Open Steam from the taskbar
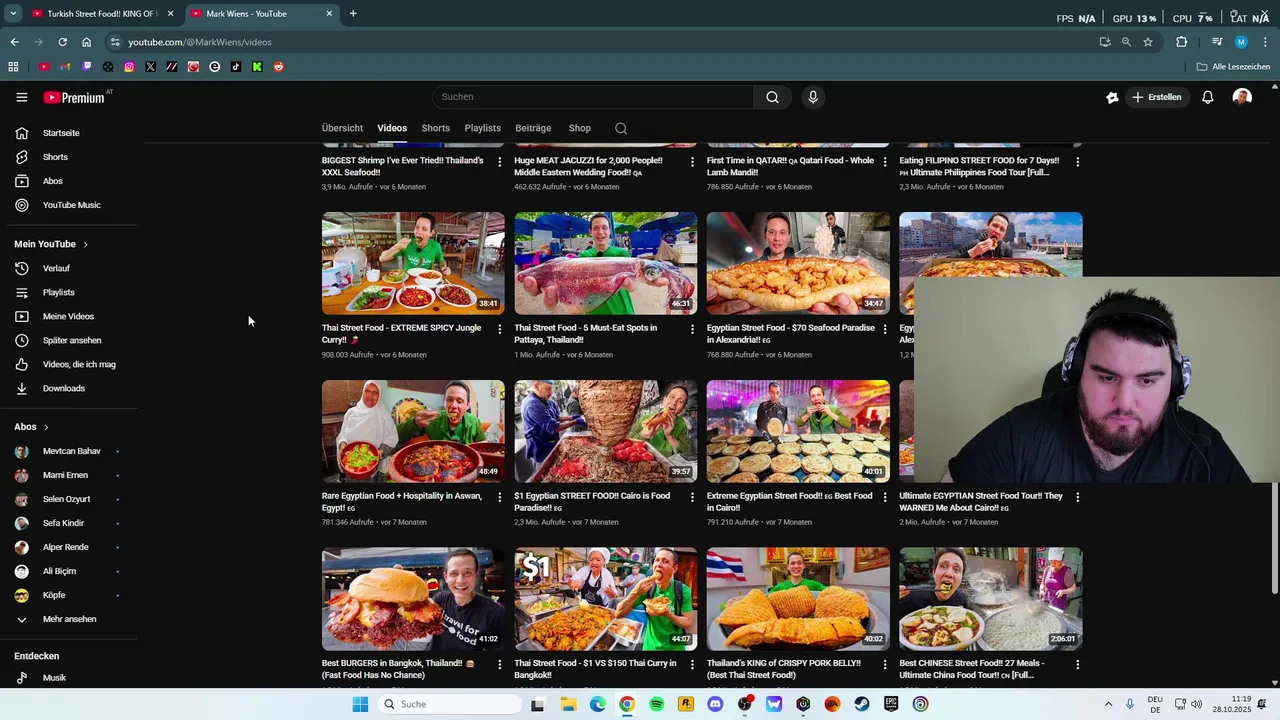The width and height of the screenshot is (1280, 720). 862,704
